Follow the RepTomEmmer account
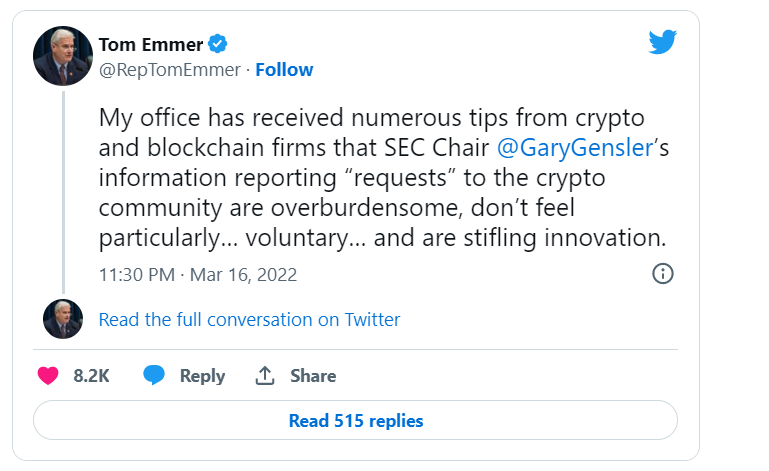769x471 pixels. click(x=284, y=70)
